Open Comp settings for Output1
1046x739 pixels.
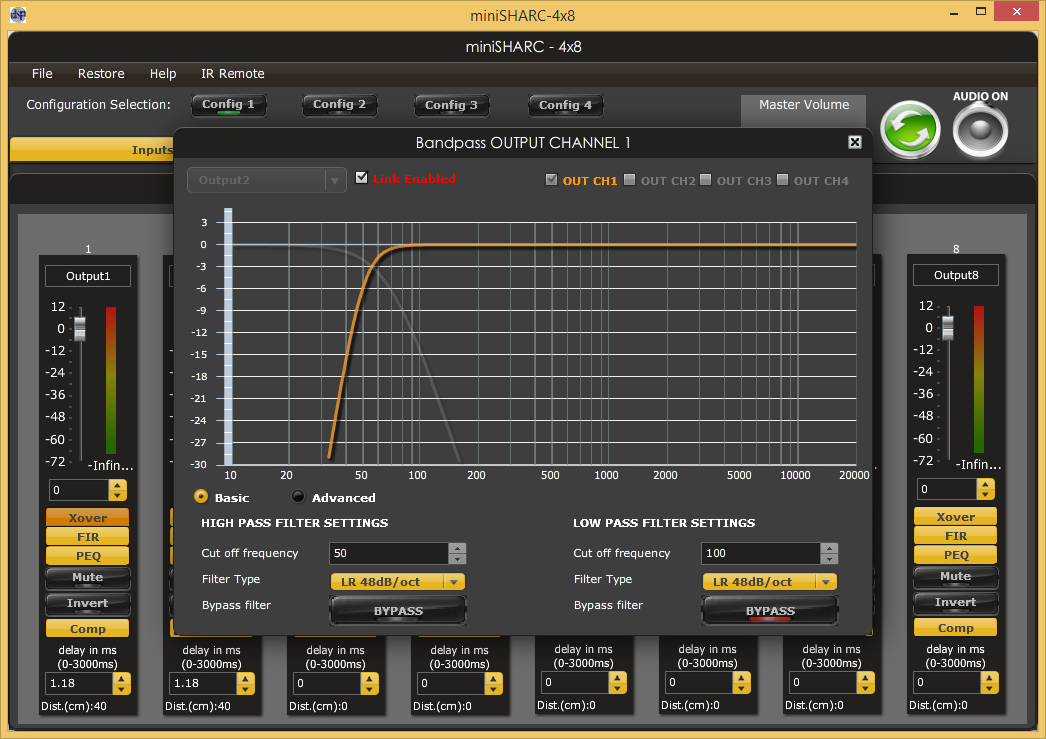[x=87, y=628]
